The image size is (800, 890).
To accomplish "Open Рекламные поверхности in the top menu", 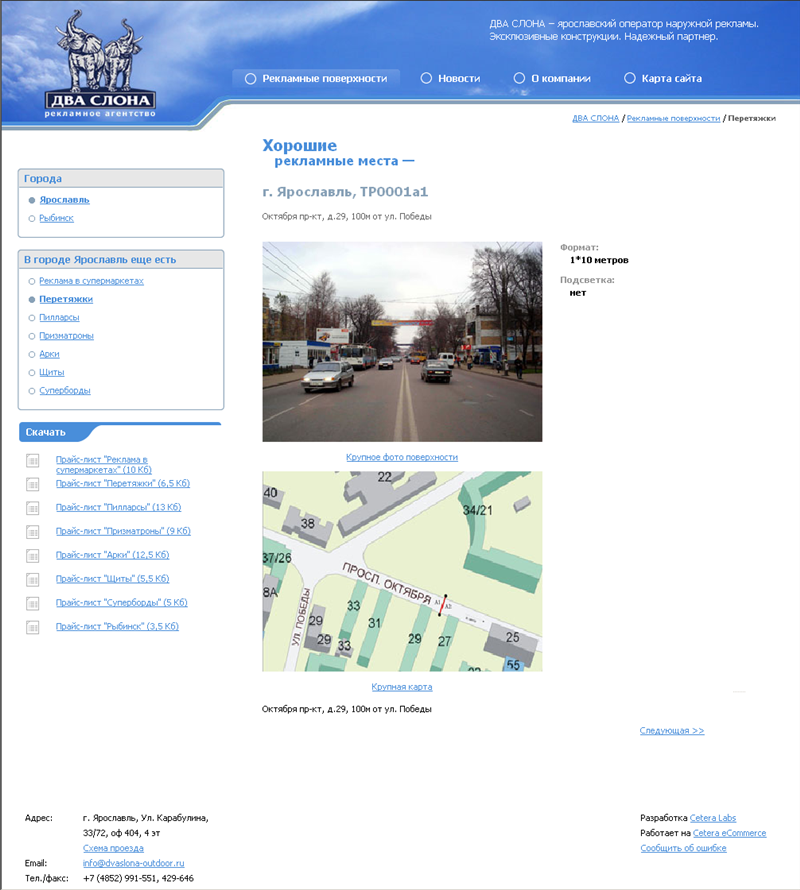I will point(324,78).
